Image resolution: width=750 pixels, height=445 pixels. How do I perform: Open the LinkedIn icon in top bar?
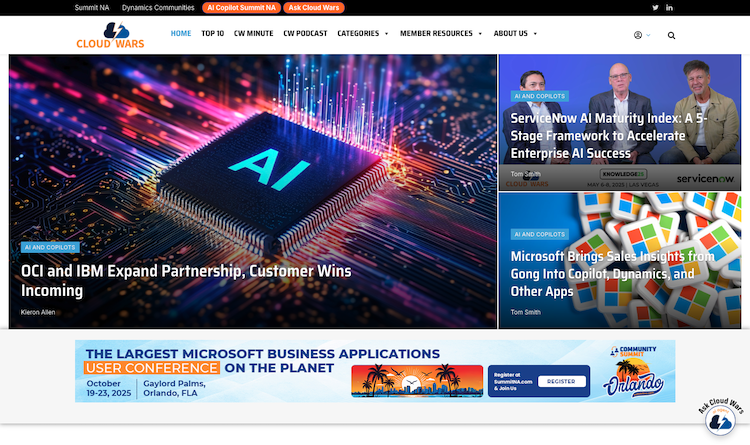(669, 8)
